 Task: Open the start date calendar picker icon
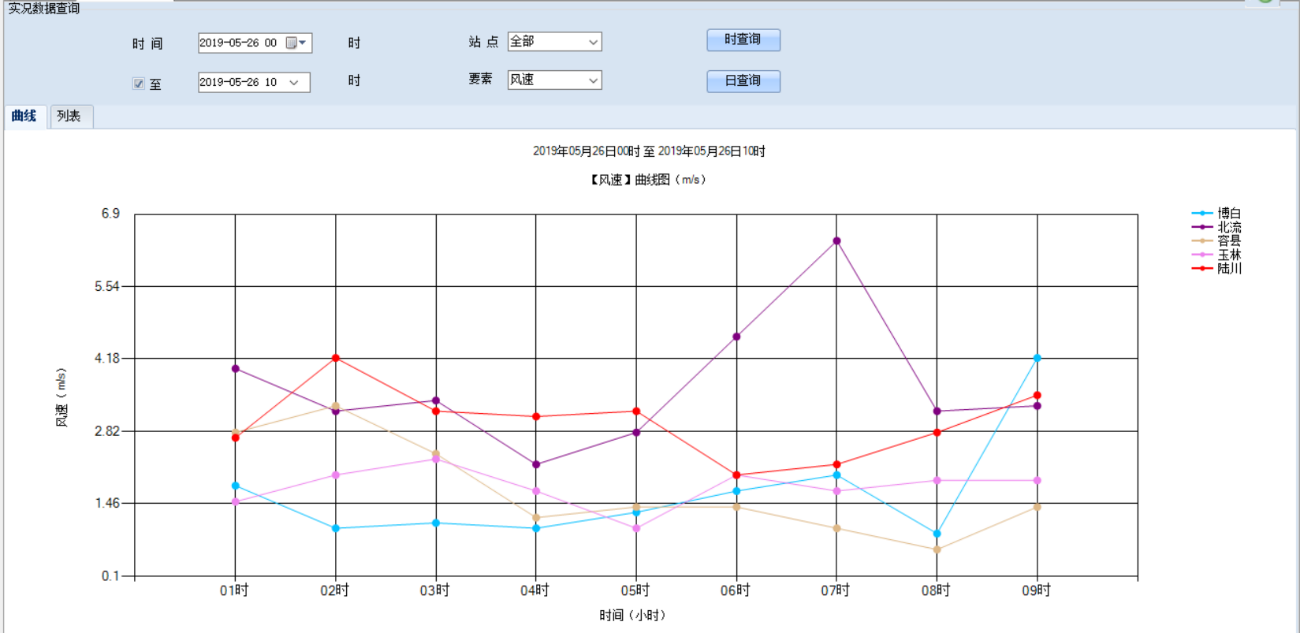click(292, 43)
